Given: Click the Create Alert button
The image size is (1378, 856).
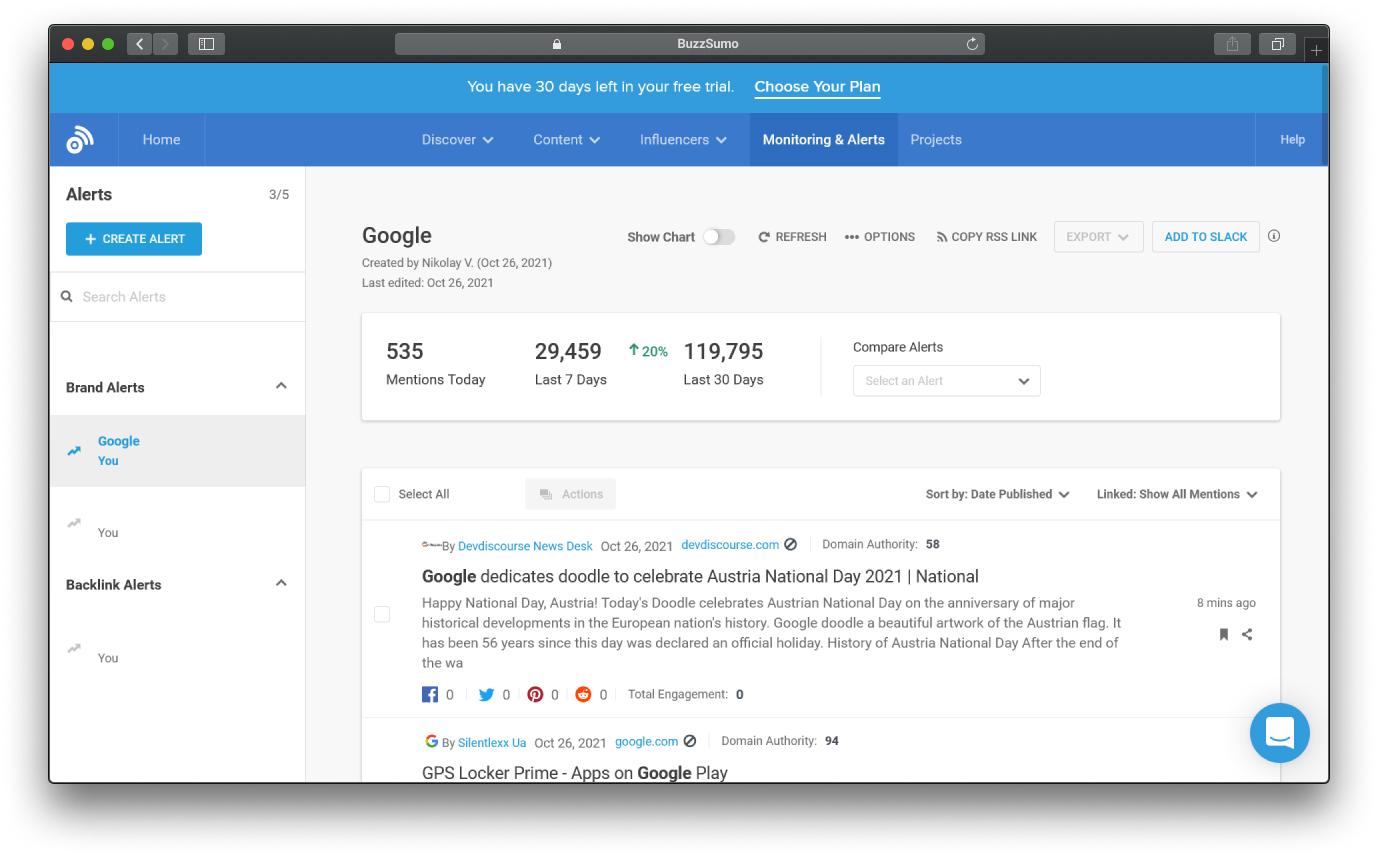Looking at the screenshot, I should (x=134, y=239).
